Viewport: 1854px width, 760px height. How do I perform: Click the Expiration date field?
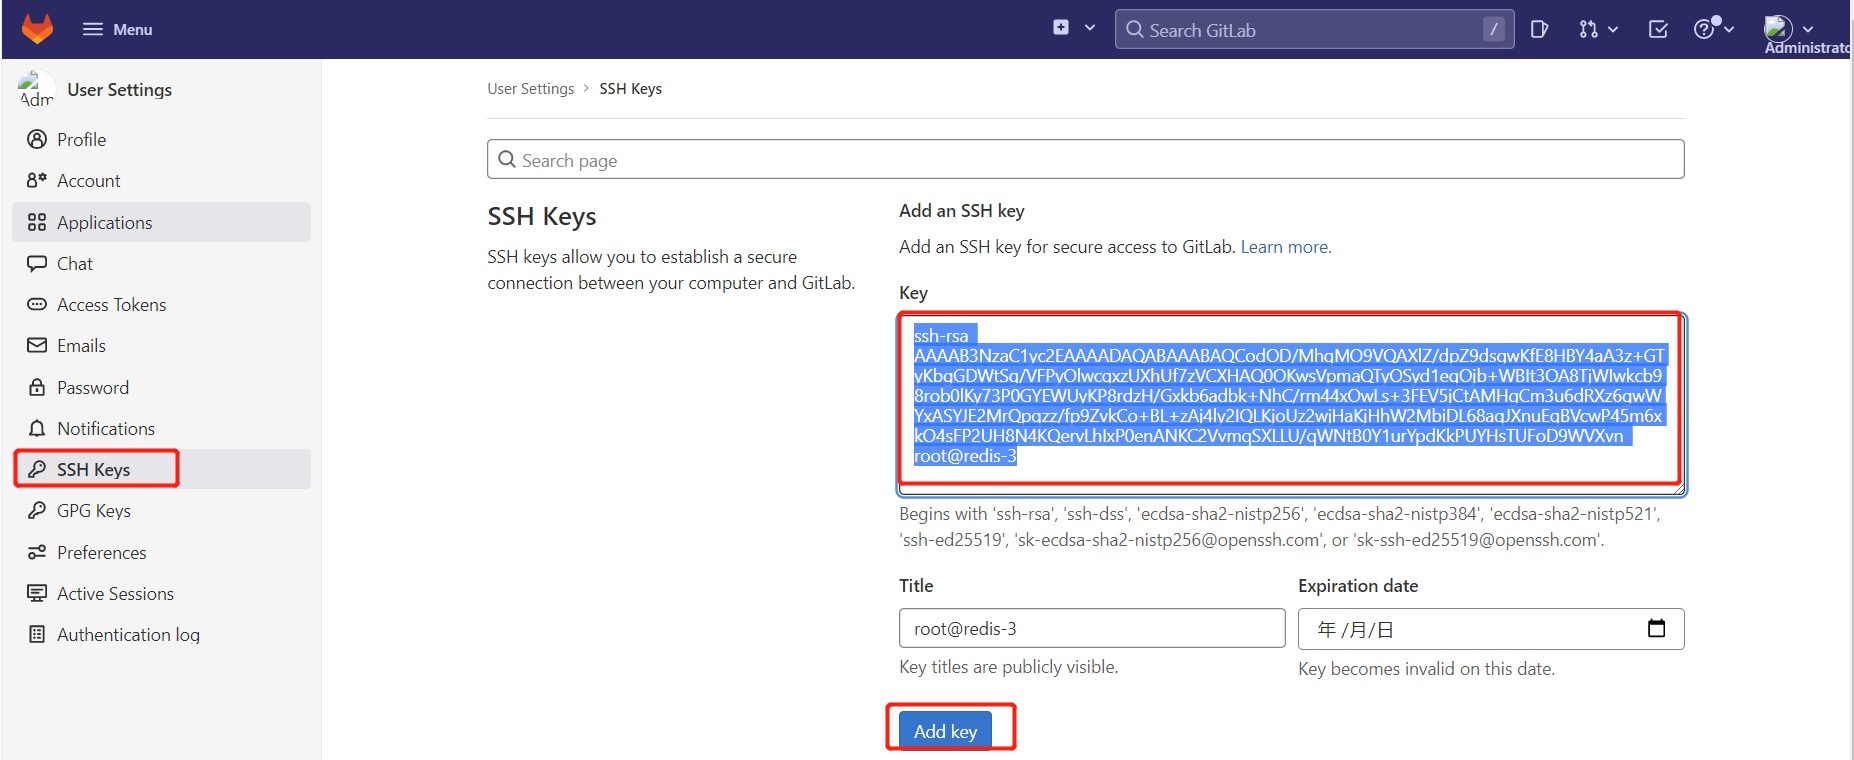point(1491,629)
